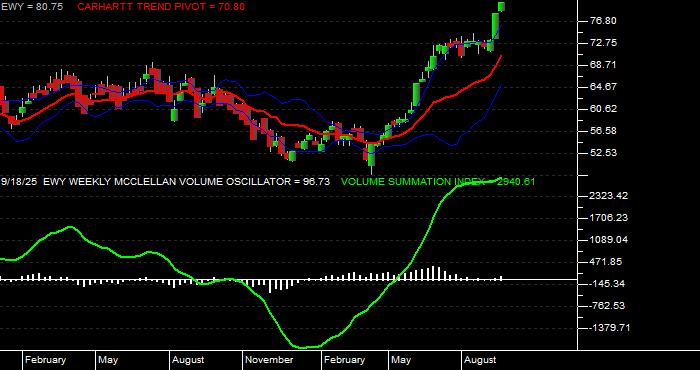The image size is (700, 370).
Task: Click the EWY WEEKLY MCCLELLAN VOLUME OSCILLATOR = 96.73 text
Action: pyautogui.click(x=187, y=182)
